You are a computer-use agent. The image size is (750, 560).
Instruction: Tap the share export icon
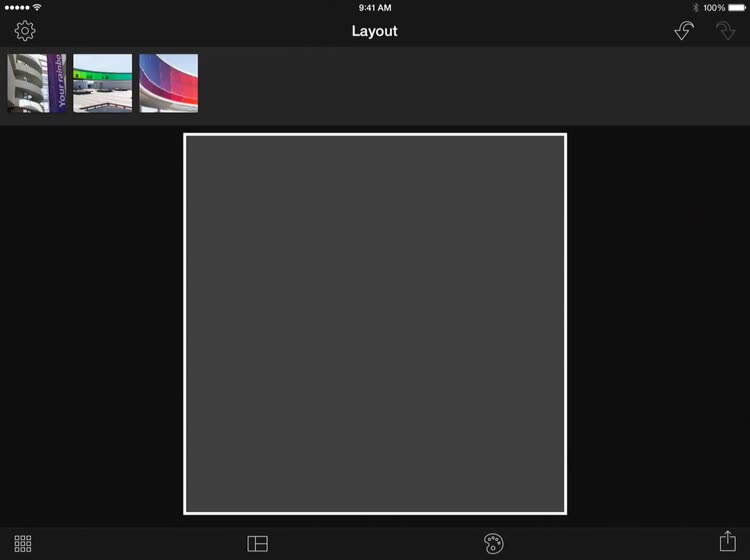728,541
